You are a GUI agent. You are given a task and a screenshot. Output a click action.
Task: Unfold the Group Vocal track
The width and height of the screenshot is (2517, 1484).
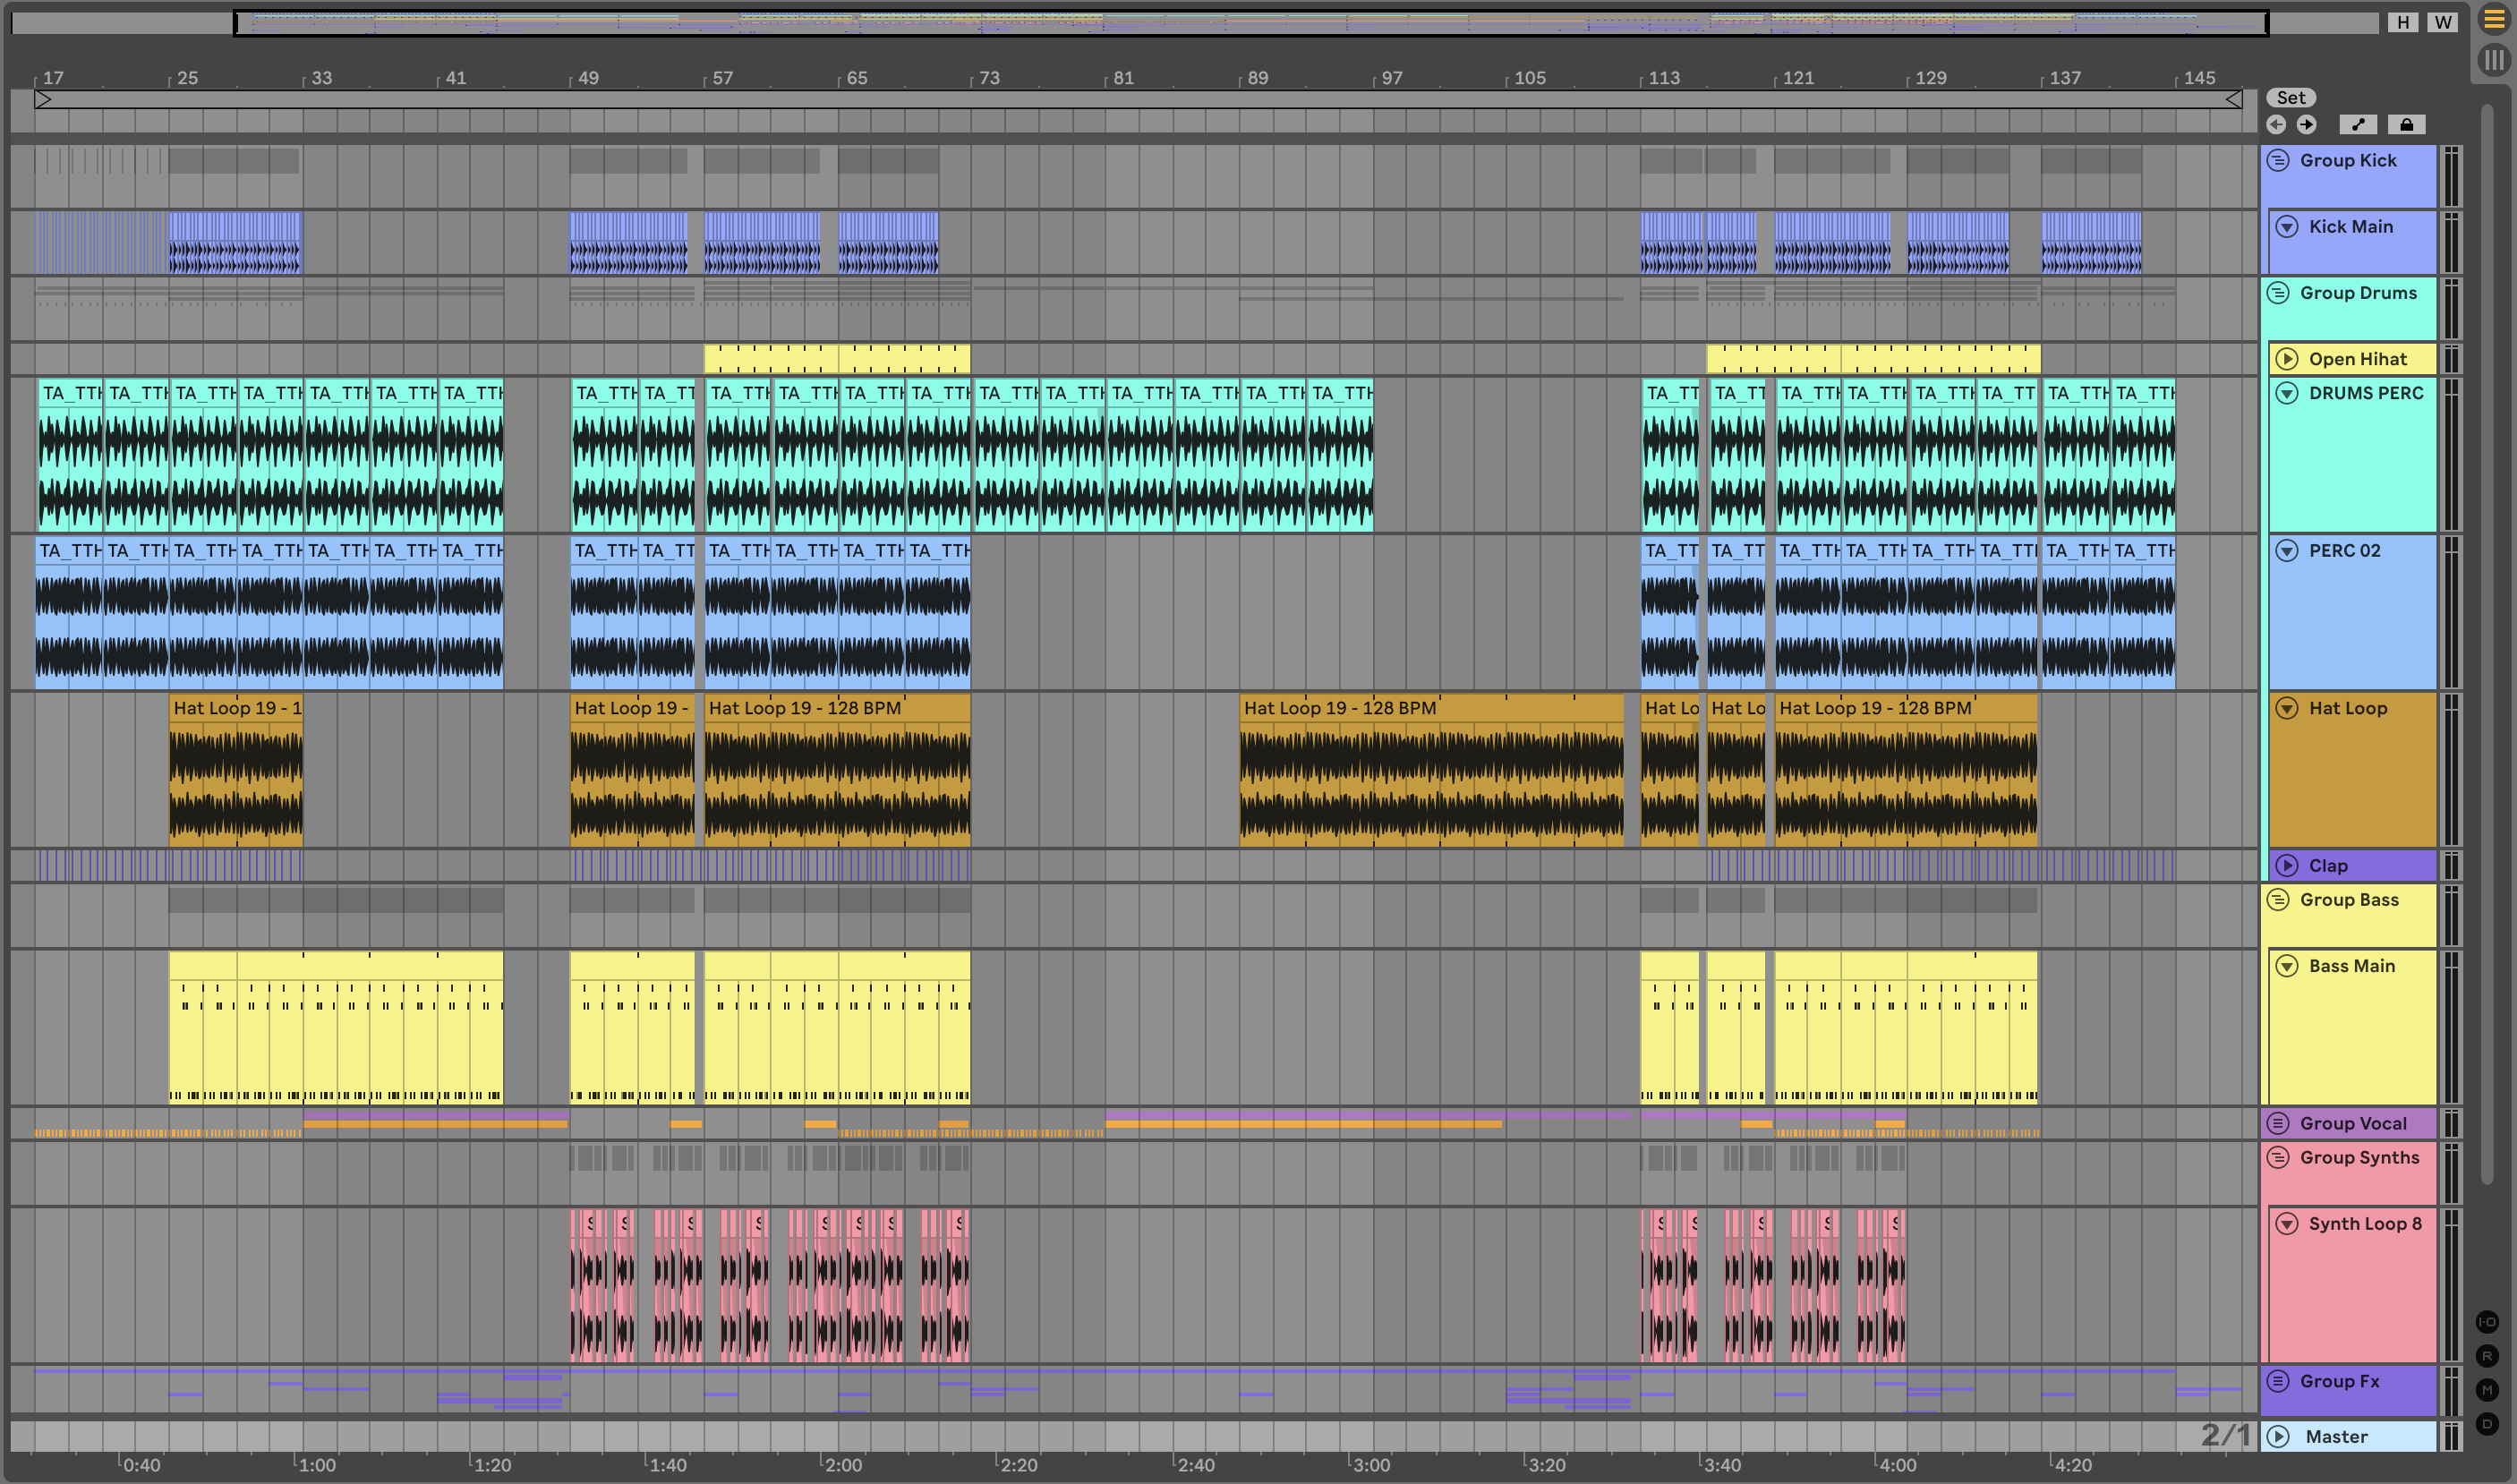point(2278,1123)
